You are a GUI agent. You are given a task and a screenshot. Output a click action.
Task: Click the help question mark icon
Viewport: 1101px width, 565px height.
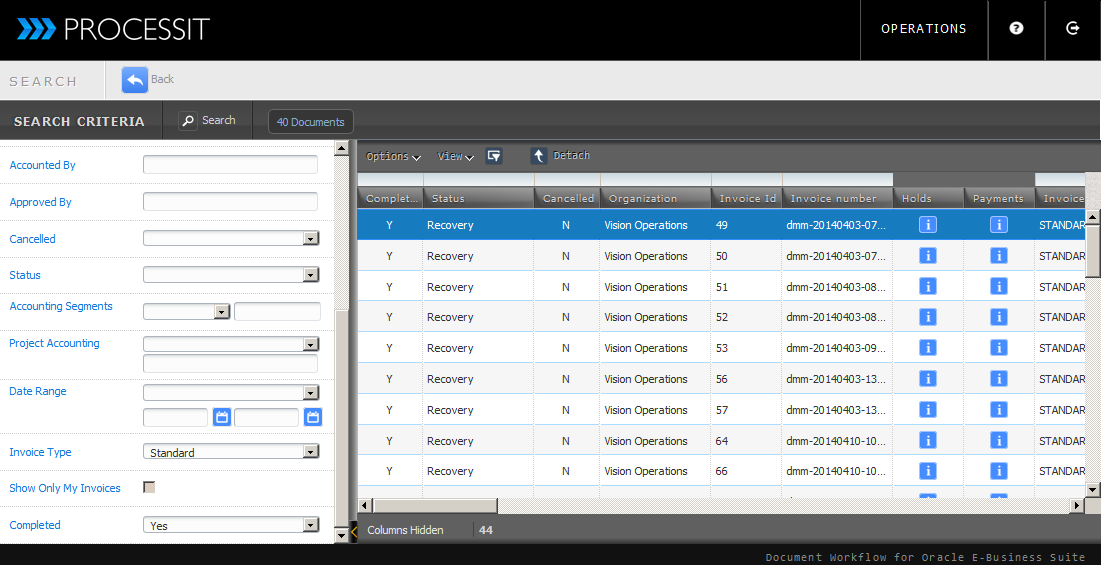pyautogui.click(x=1016, y=29)
